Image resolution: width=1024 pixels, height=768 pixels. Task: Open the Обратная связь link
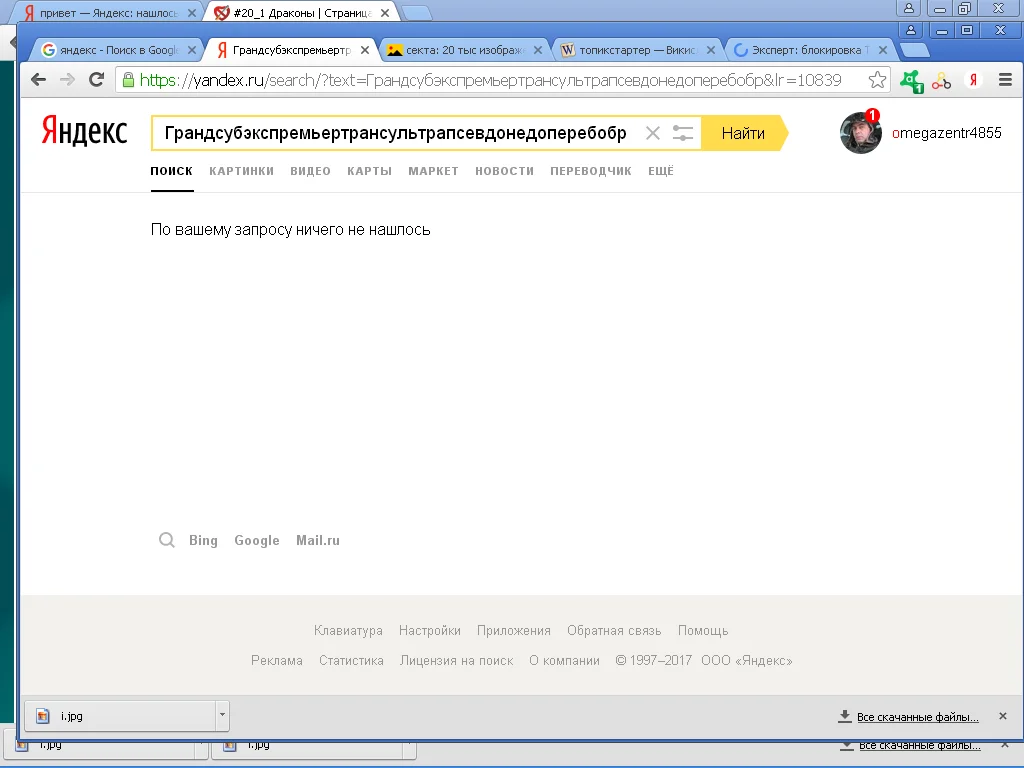pyautogui.click(x=614, y=630)
